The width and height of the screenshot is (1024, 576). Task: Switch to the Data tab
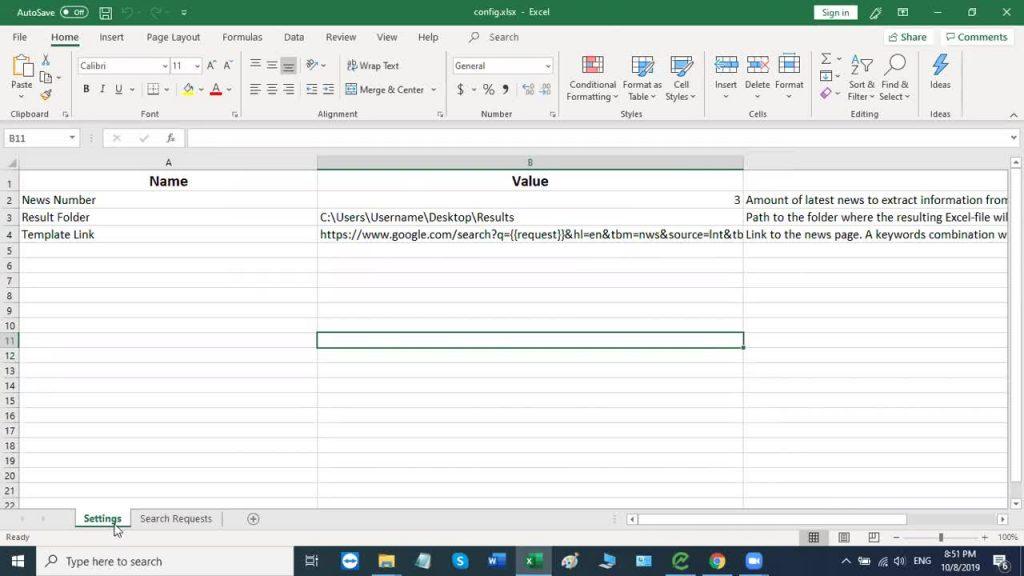[294, 37]
